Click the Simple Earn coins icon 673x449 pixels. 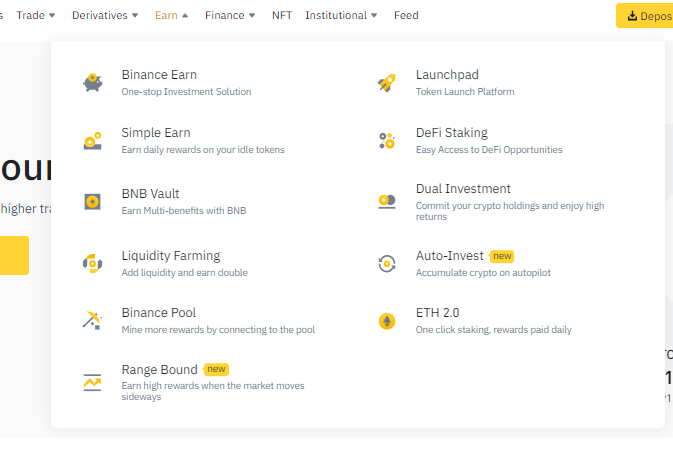coord(93,141)
